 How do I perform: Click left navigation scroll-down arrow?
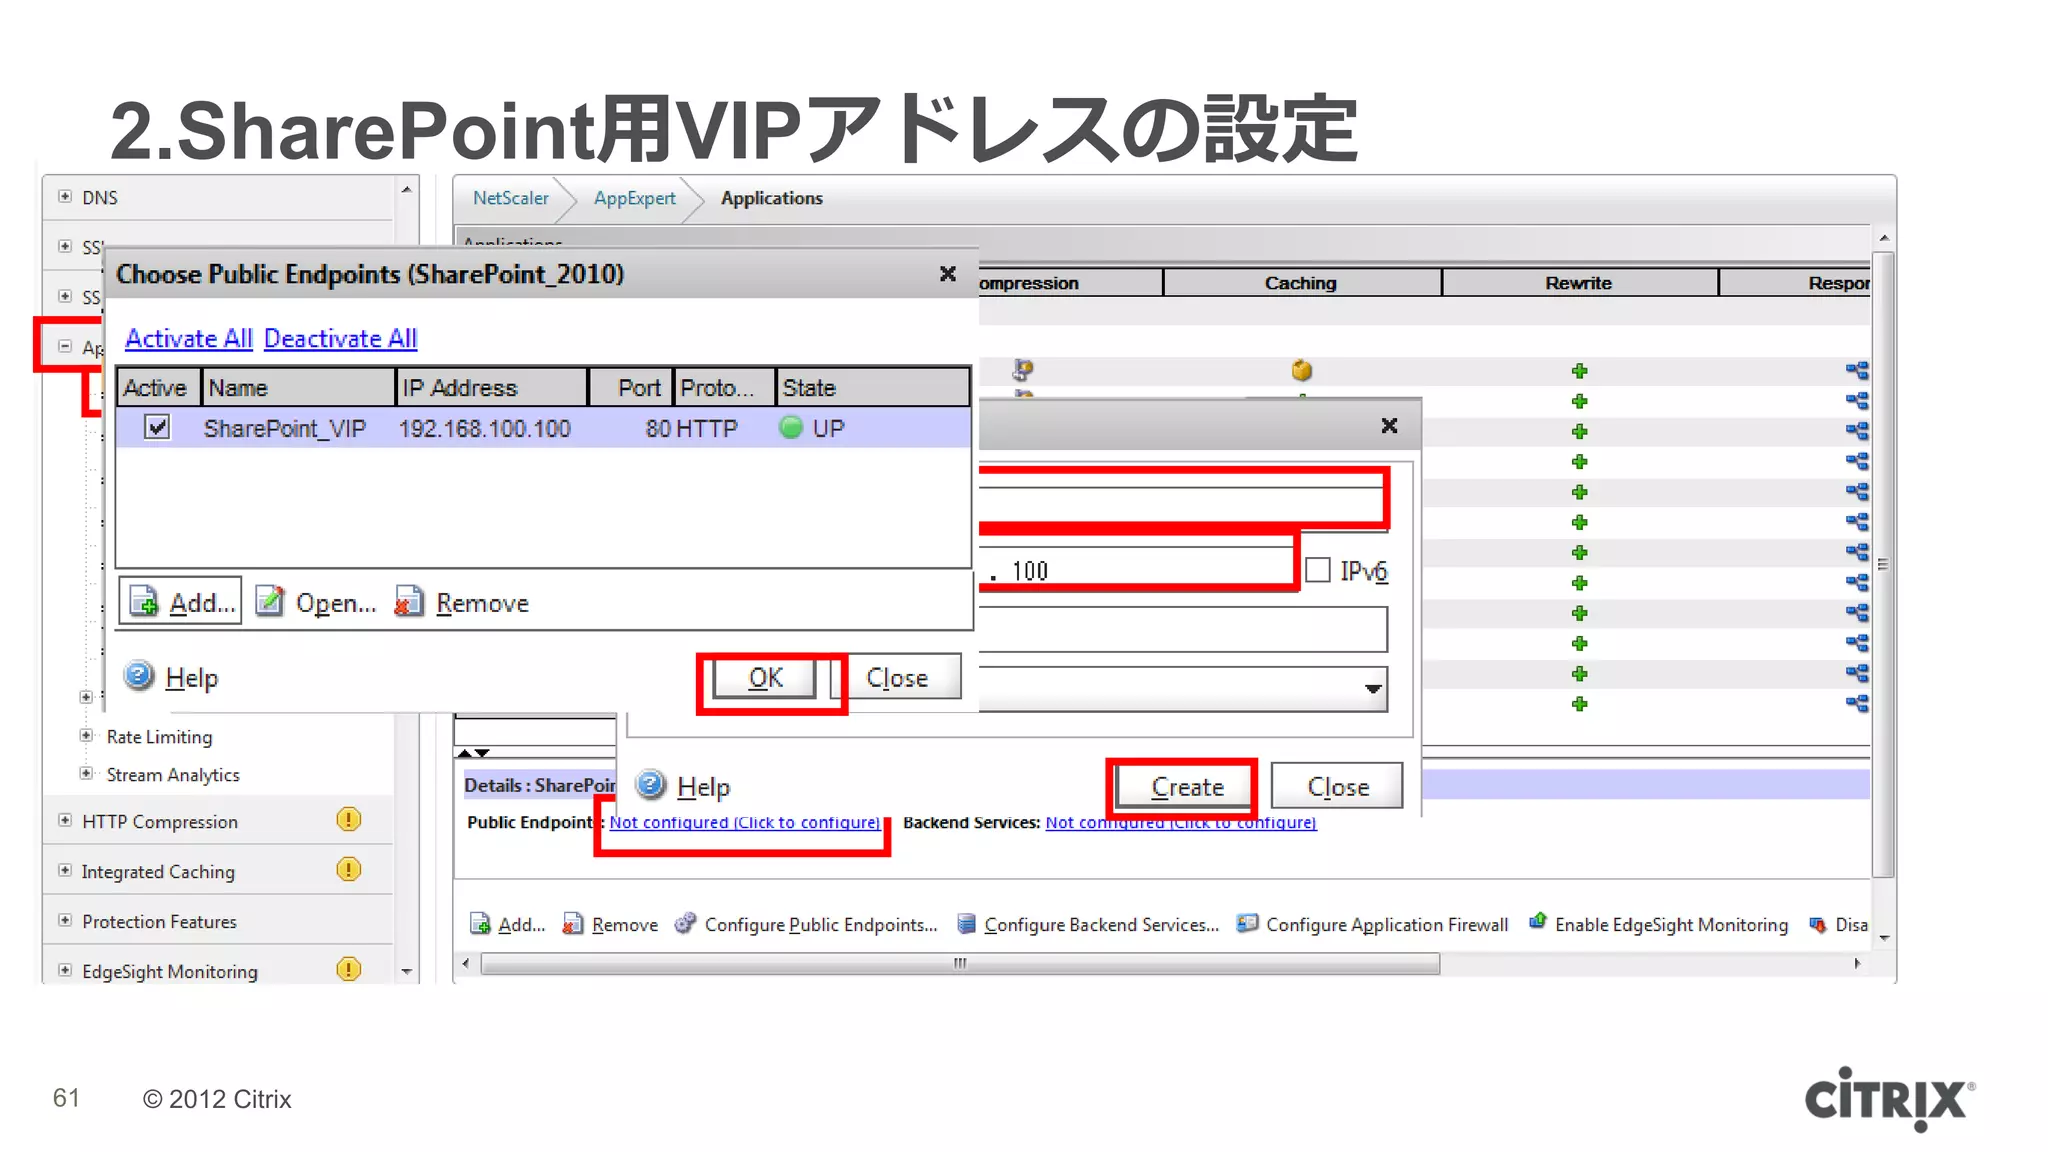(x=406, y=971)
